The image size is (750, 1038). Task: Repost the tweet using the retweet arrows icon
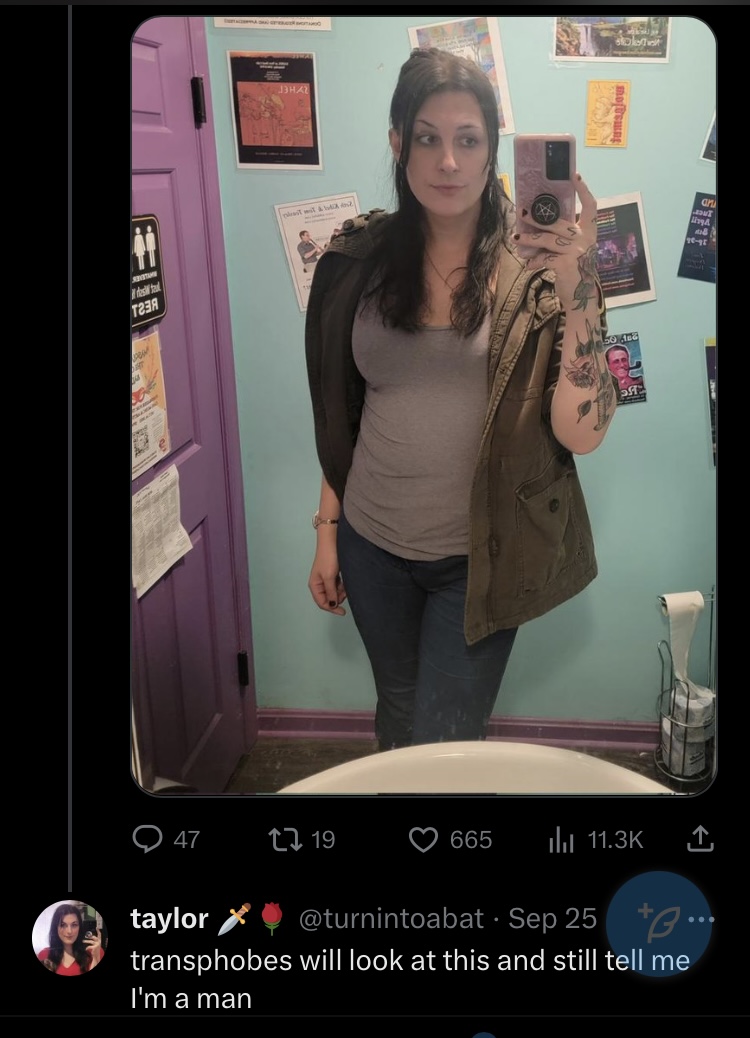285,839
